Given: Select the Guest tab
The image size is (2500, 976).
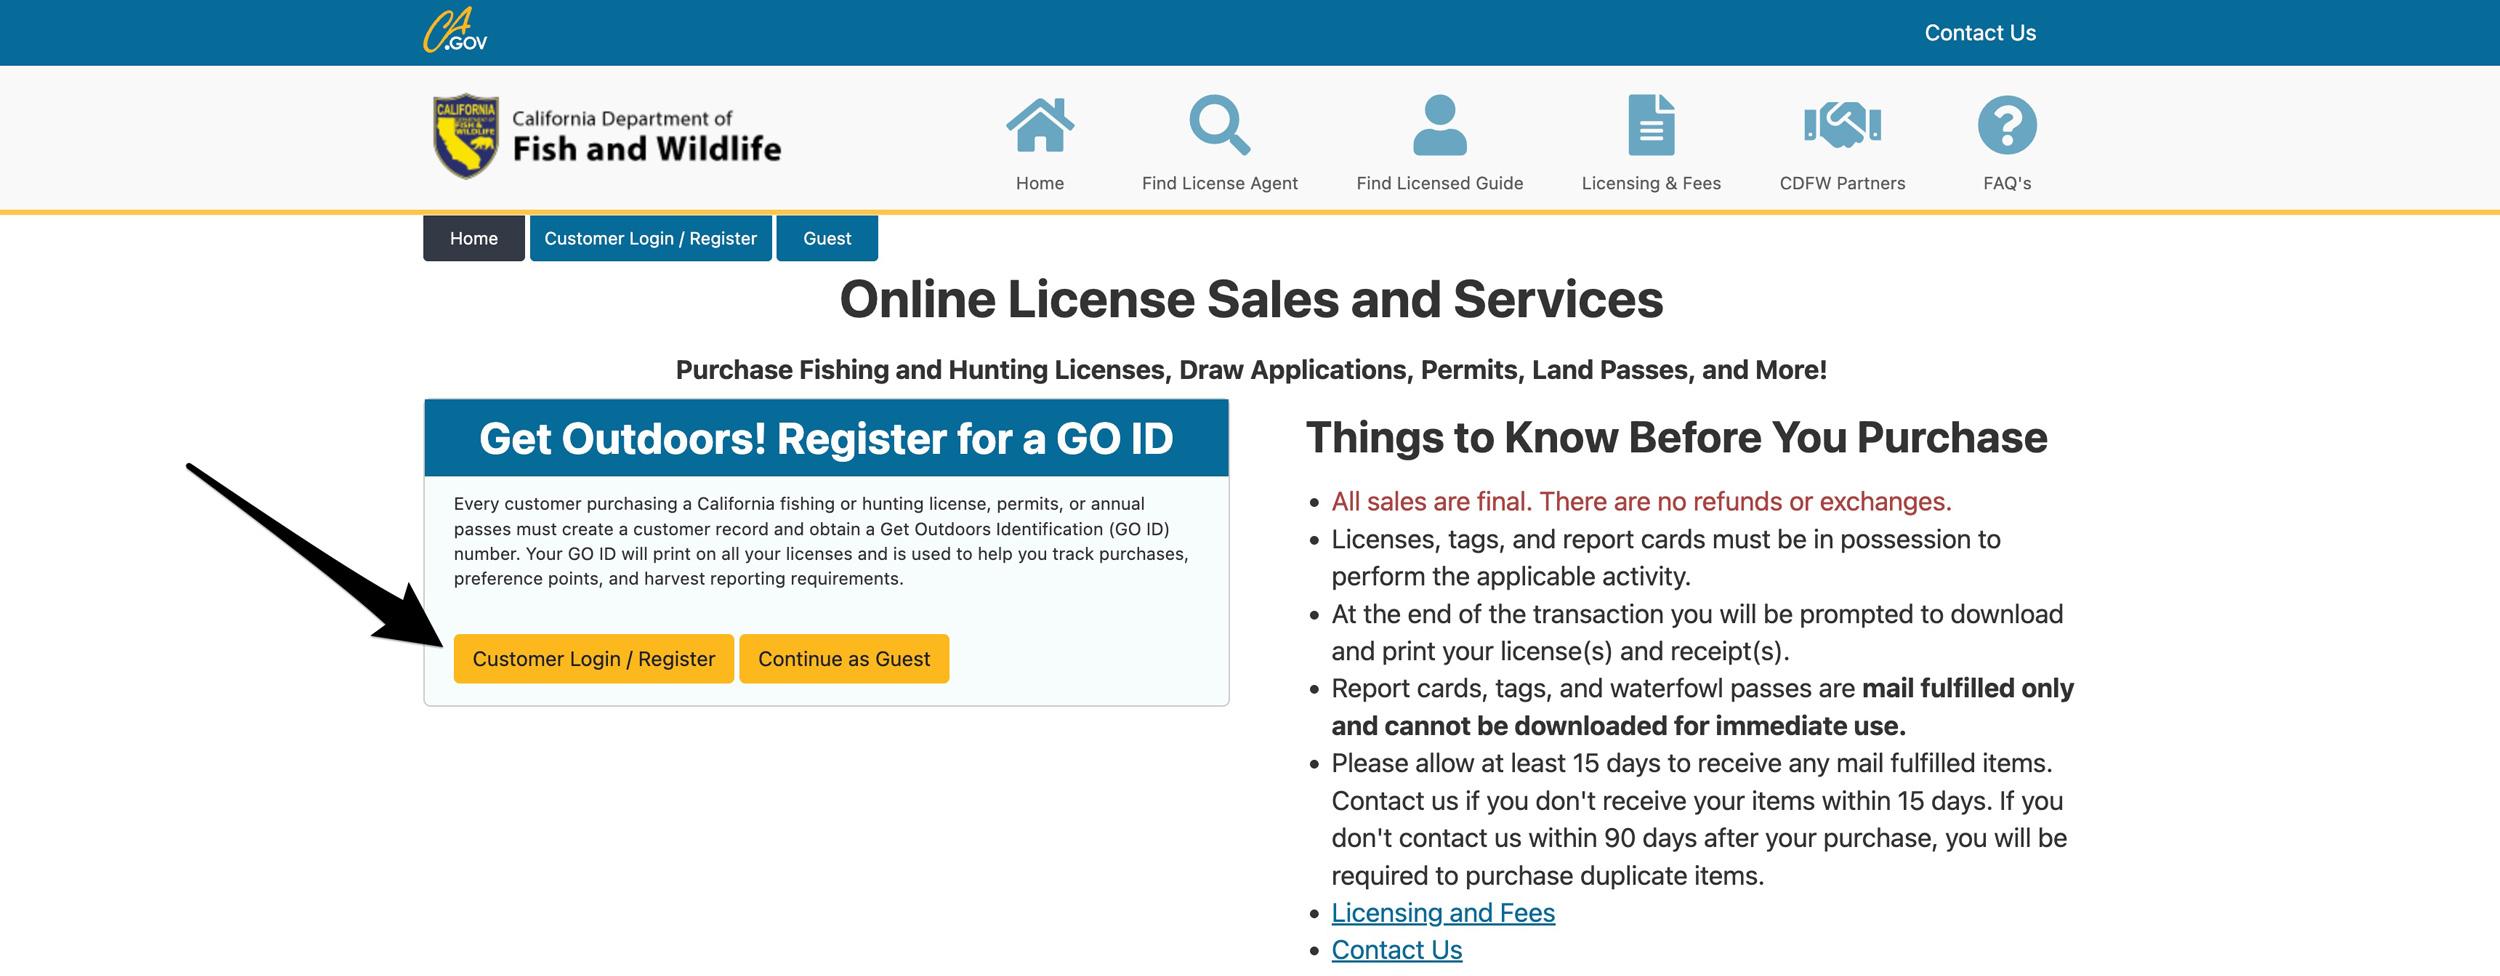Looking at the screenshot, I should tap(827, 238).
